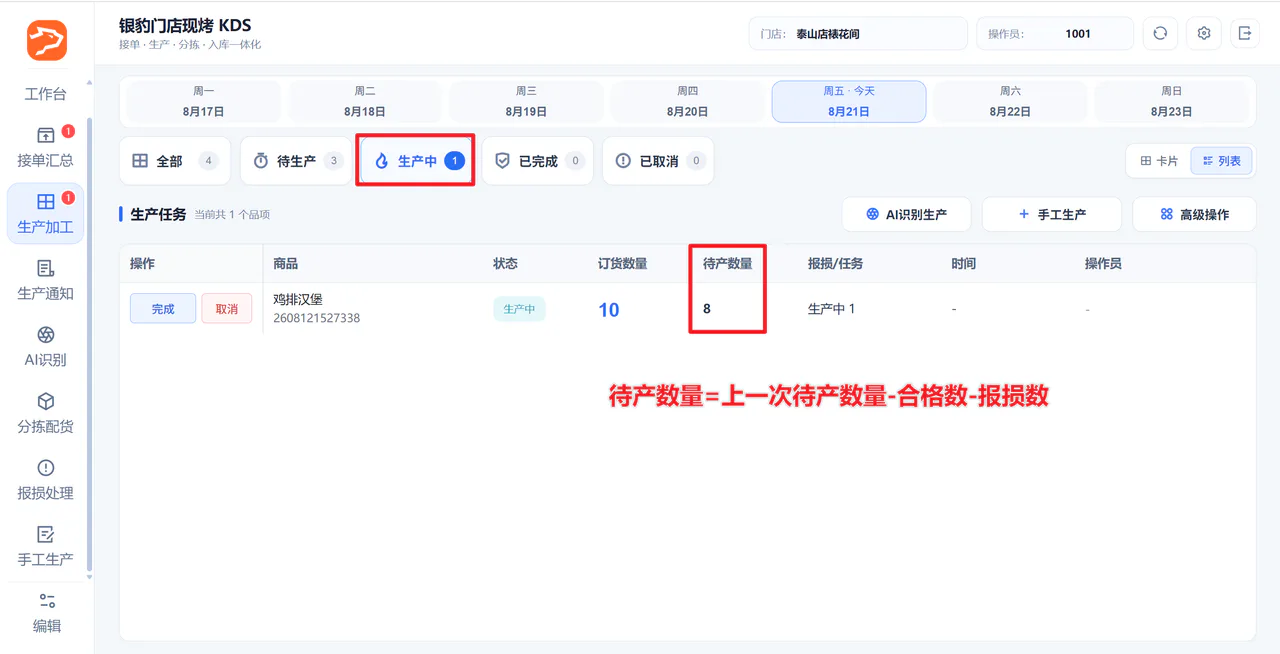Open settings gear in header
This screenshot has width=1280, height=654.
pos(1204,33)
